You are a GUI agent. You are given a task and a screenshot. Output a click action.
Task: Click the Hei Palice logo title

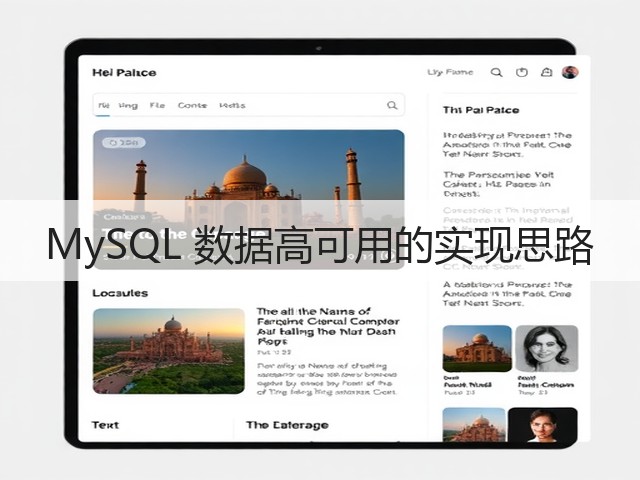124,73
